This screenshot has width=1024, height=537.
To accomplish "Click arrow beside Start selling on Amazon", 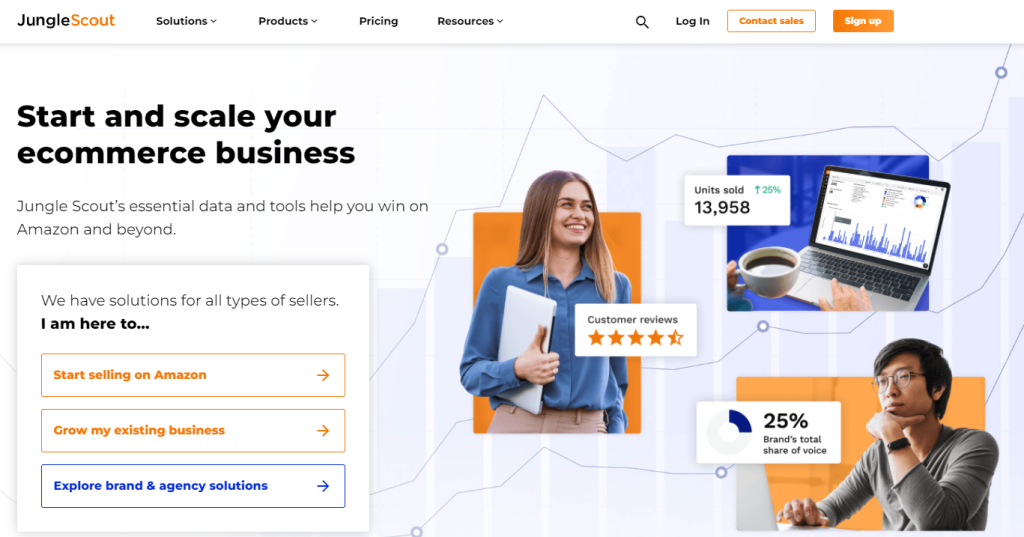I will [323, 375].
